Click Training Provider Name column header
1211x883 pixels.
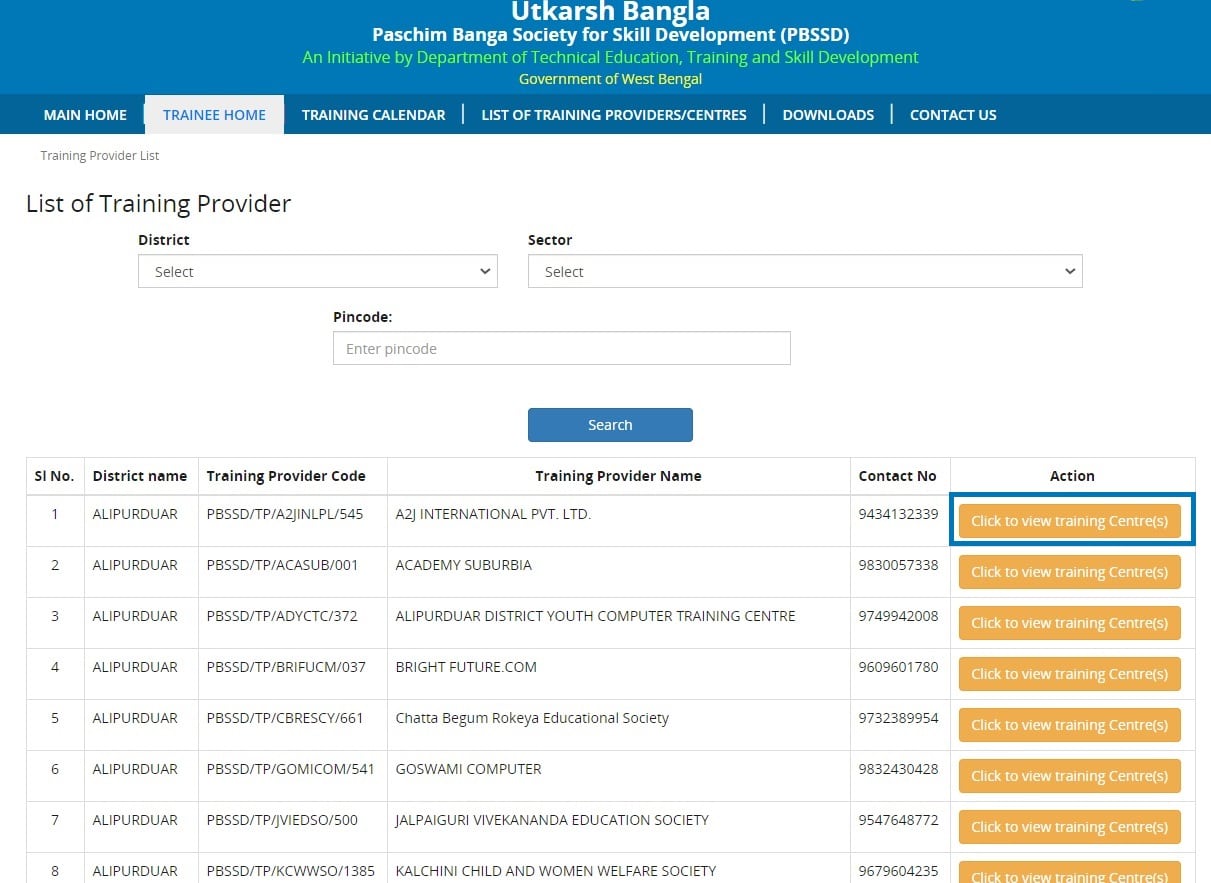(618, 476)
